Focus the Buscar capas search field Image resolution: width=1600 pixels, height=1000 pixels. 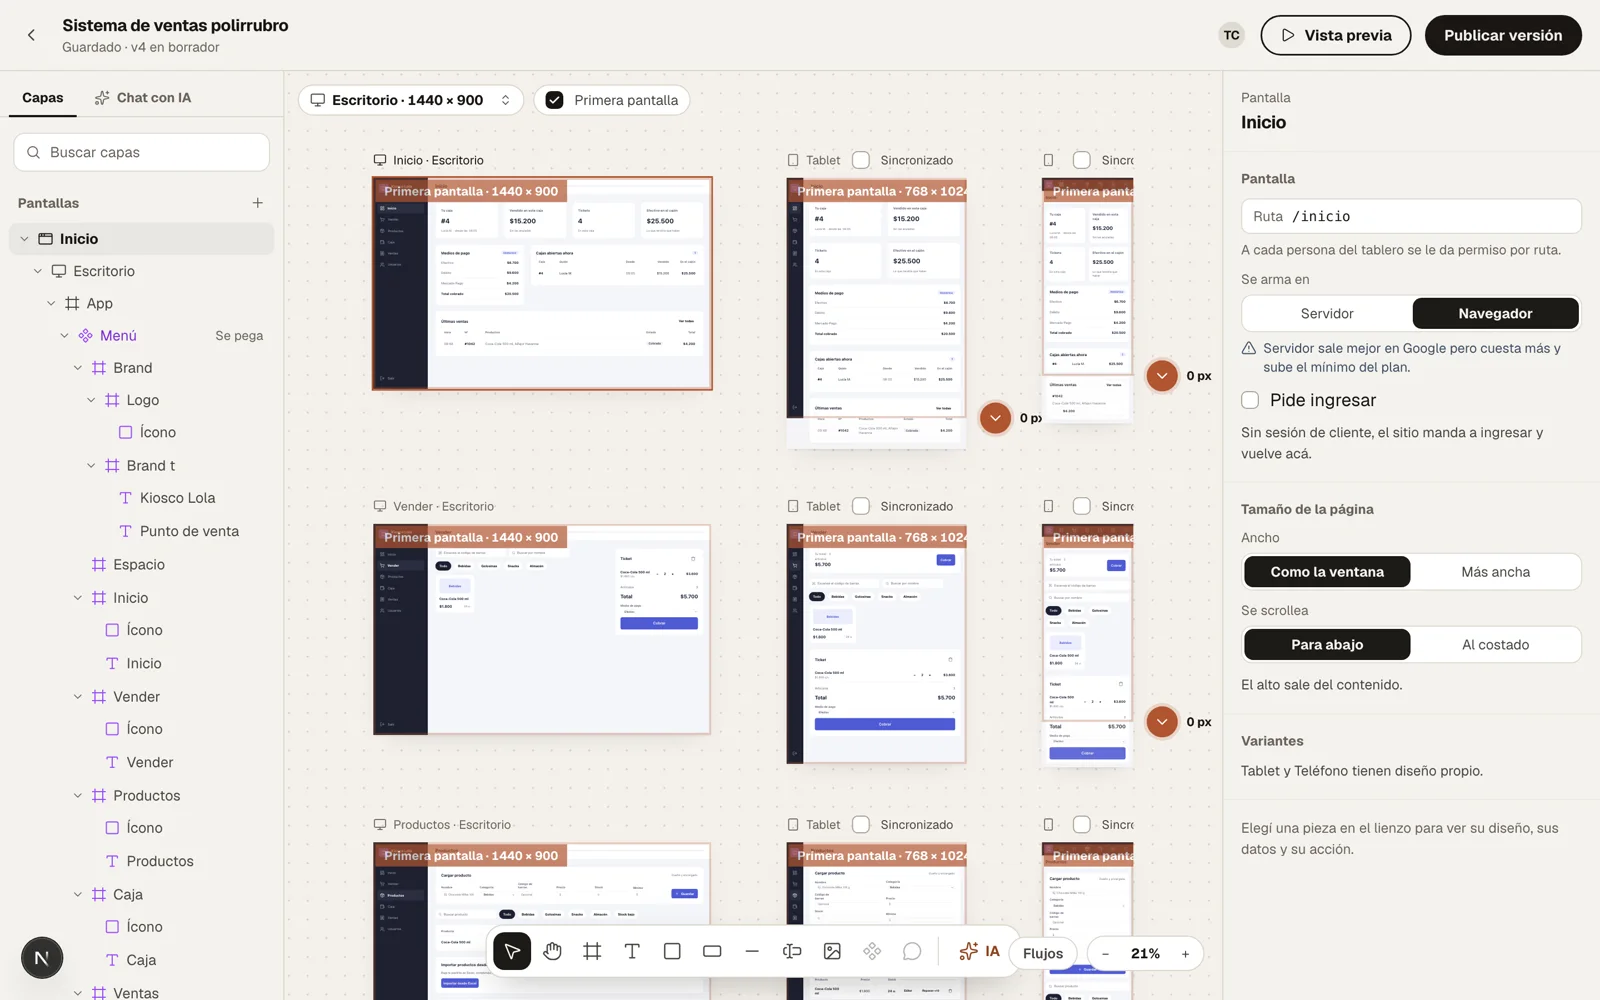pos(141,152)
